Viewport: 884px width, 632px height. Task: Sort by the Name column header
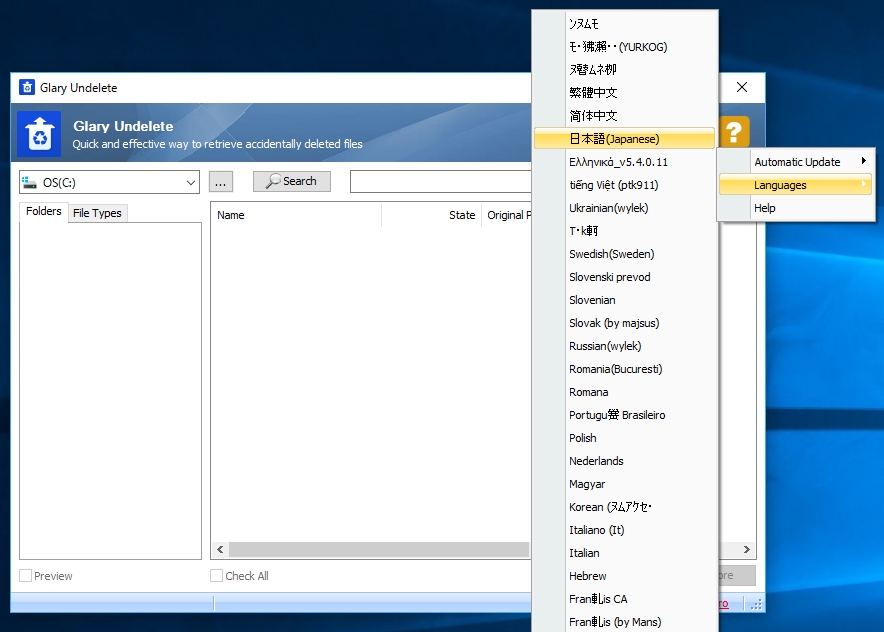click(297, 215)
